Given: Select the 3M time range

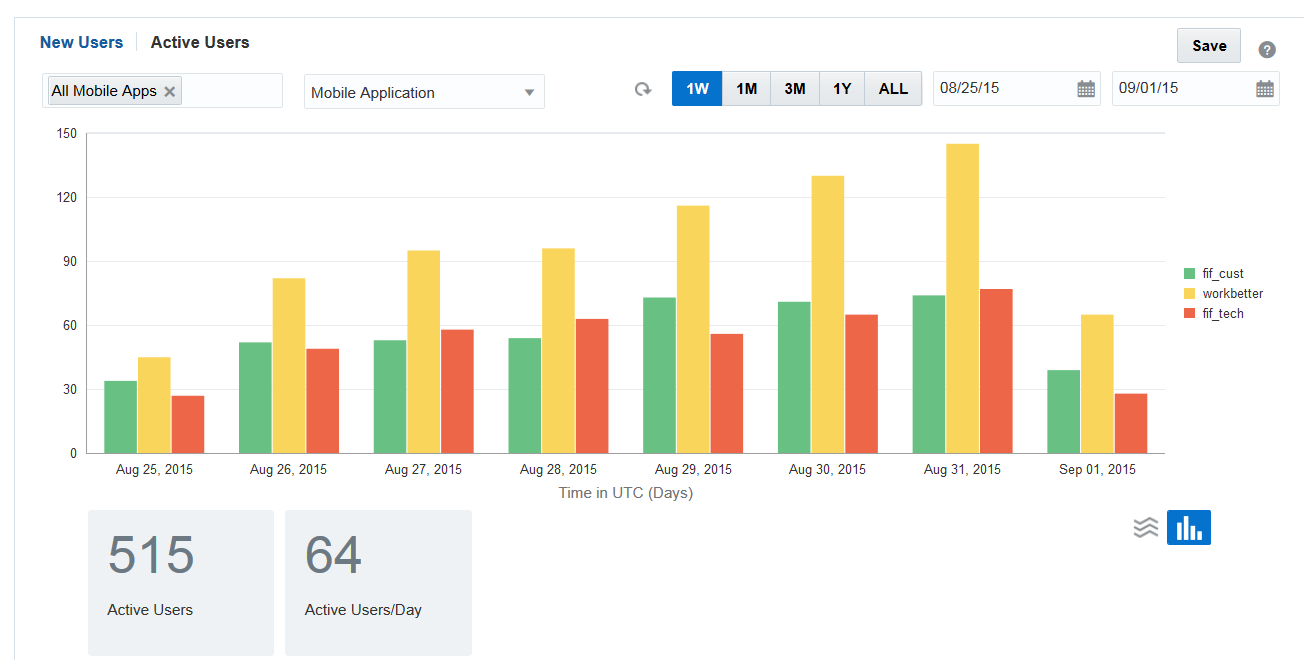Looking at the screenshot, I should pos(795,89).
